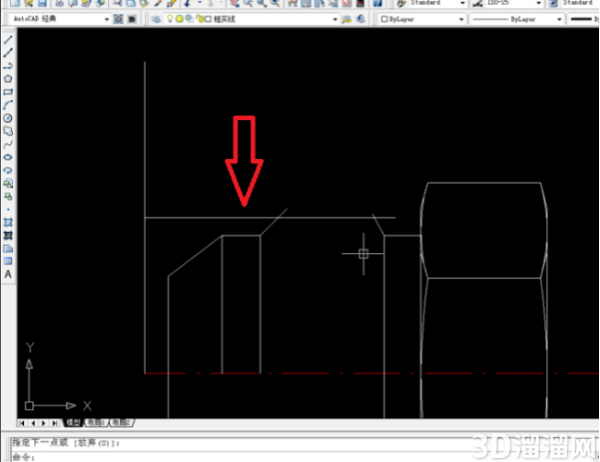Select the Rectangle tool

(x=8, y=92)
